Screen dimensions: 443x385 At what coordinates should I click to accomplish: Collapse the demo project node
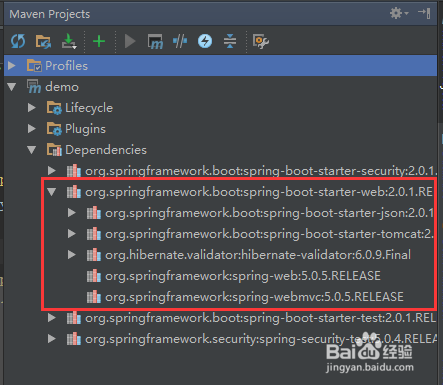click(12, 87)
